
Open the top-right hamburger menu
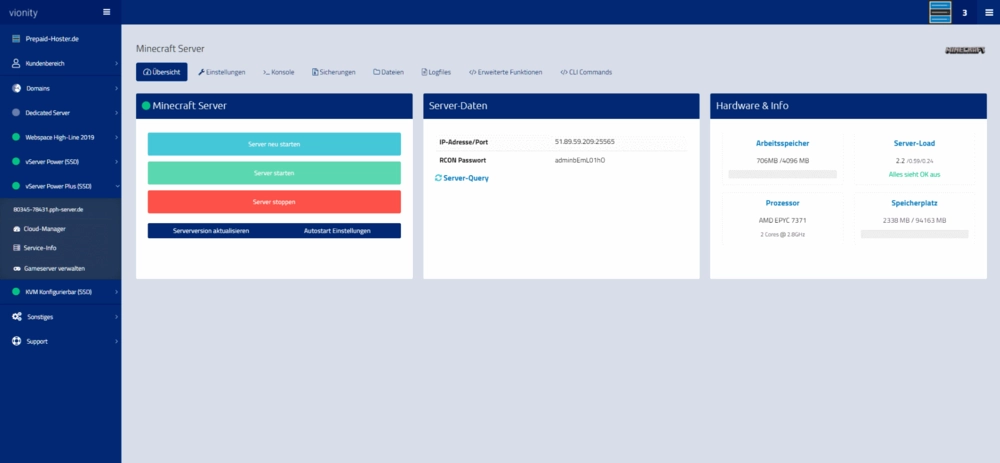(x=988, y=13)
